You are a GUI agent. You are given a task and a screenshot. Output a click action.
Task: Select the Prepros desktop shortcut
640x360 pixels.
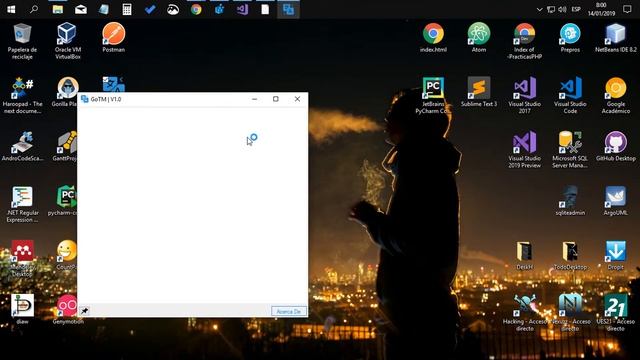(570, 38)
